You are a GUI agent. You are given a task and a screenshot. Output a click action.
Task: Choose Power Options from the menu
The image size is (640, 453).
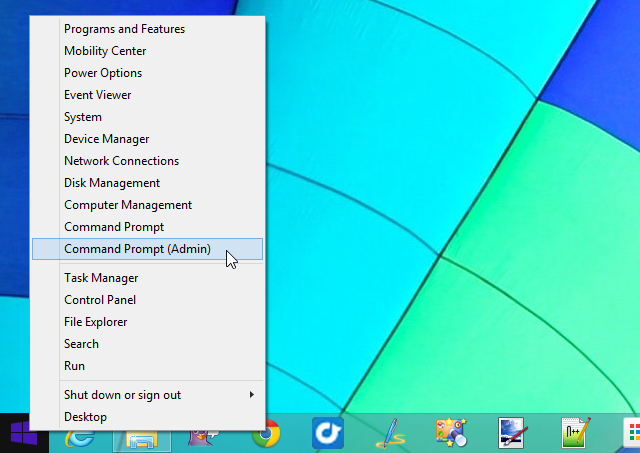pyautogui.click(x=147, y=73)
